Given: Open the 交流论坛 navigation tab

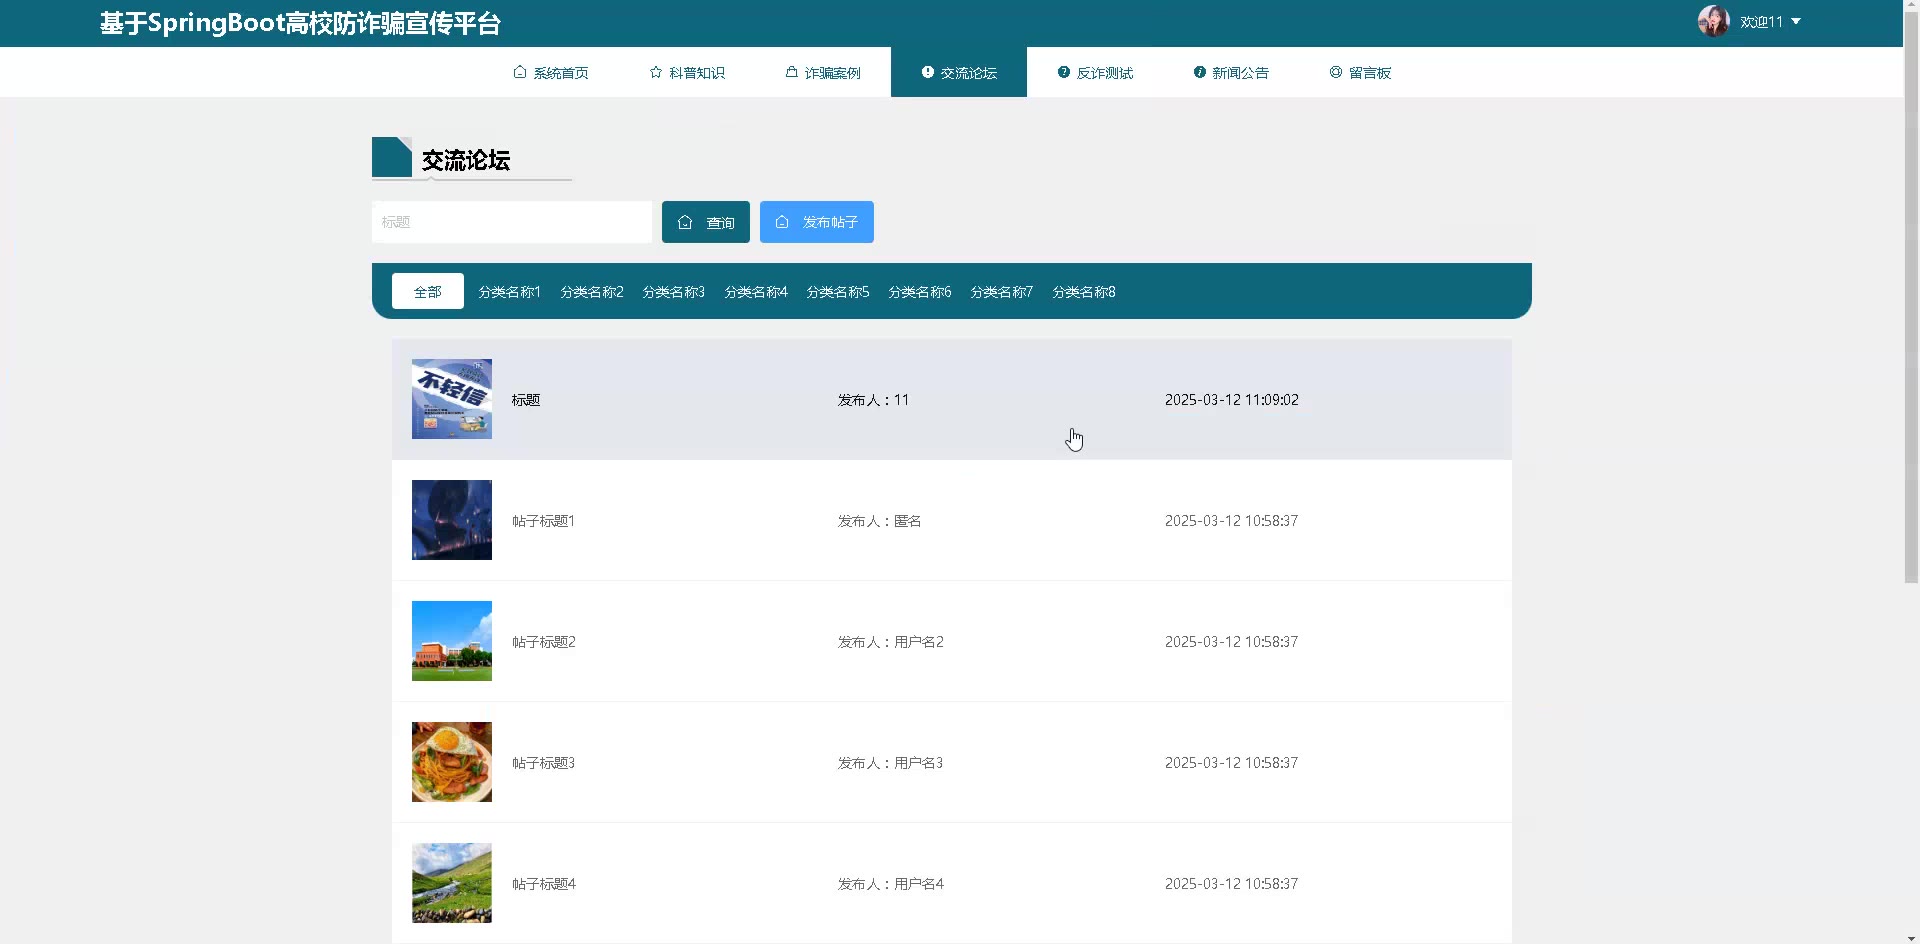Looking at the screenshot, I should coord(958,72).
